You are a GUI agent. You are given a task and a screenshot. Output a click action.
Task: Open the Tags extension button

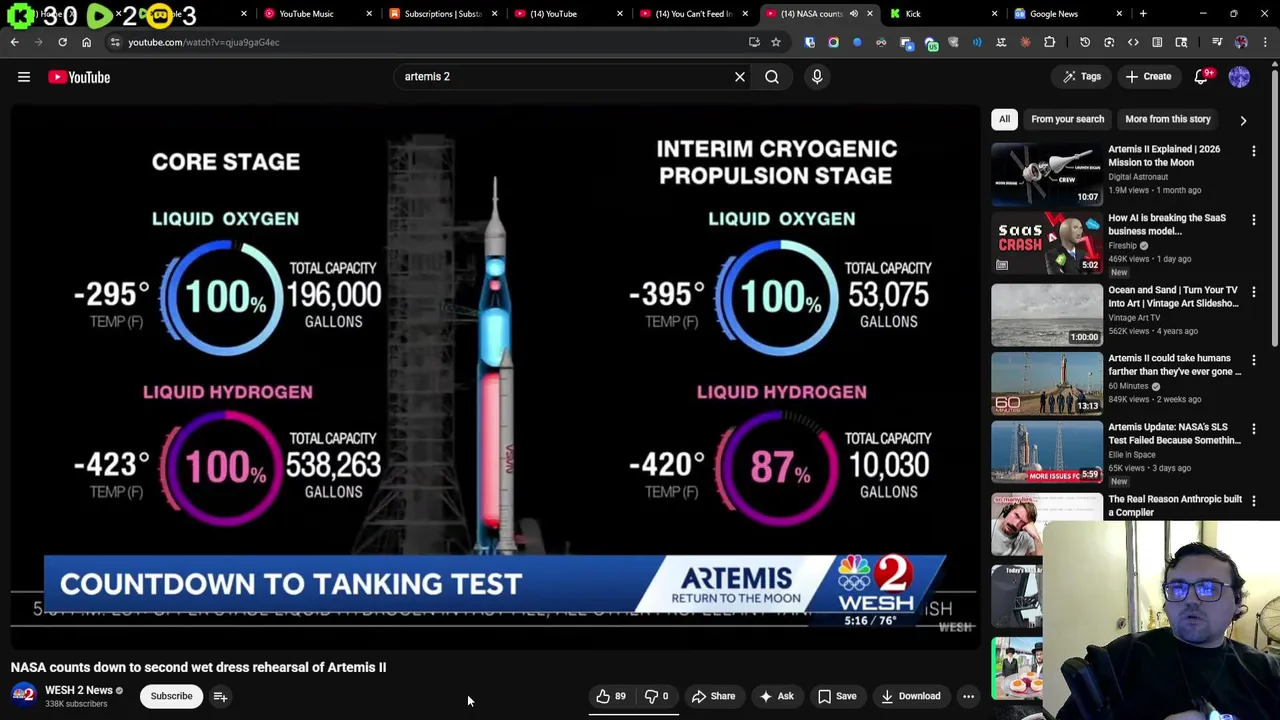click(1082, 77)
